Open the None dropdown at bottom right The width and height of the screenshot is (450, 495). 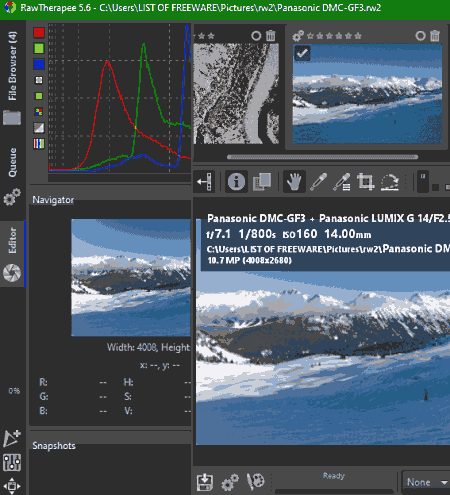(426, 482)
